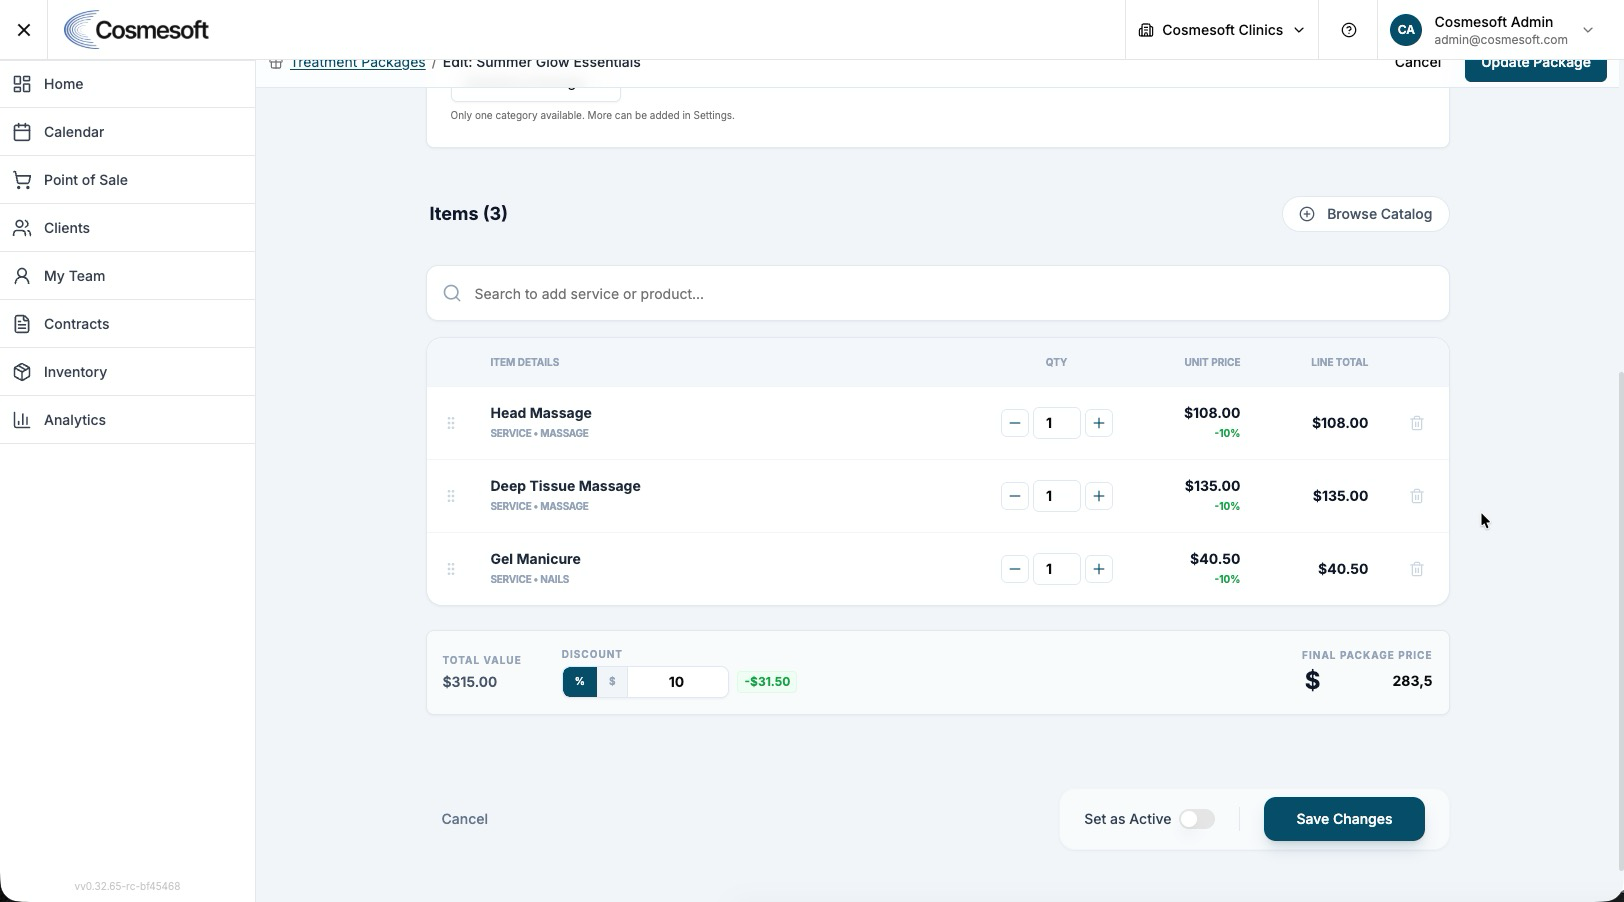1624x902 pixels.
Task: Follow the Treatment Packages breadcrumb link
Action: pyautogui.click(x=358, y=64)
